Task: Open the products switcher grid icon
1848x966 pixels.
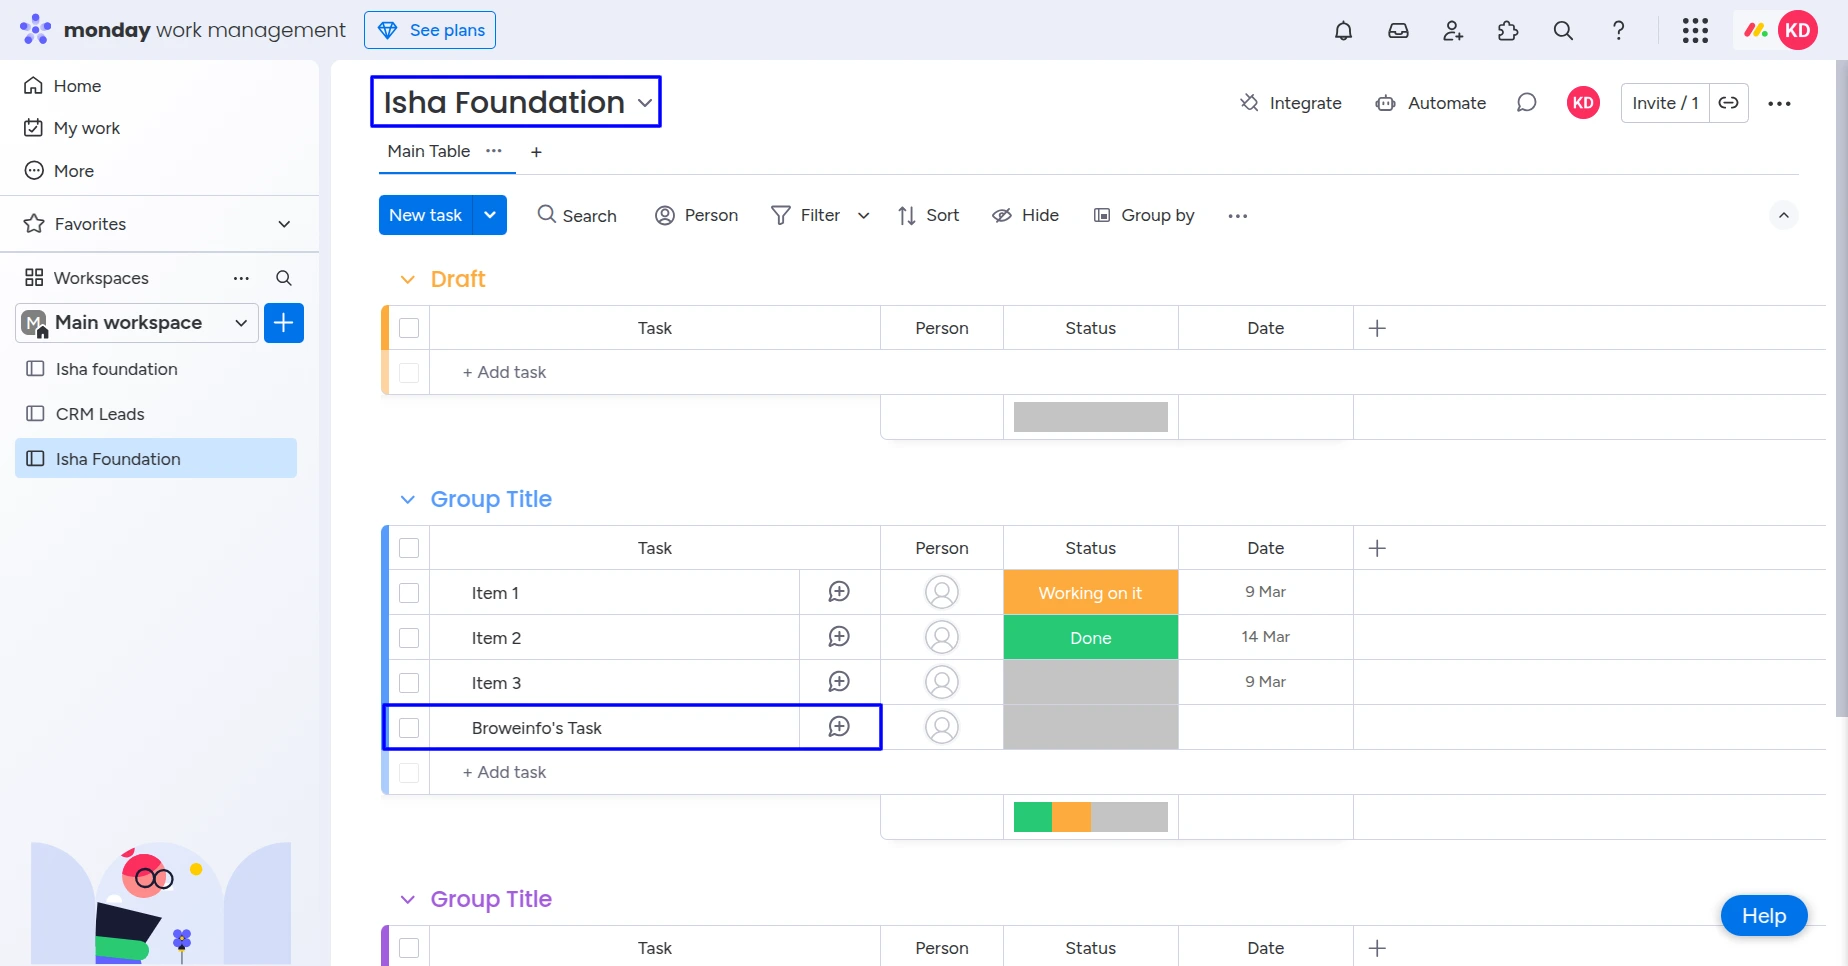Action: [1695, 31]
